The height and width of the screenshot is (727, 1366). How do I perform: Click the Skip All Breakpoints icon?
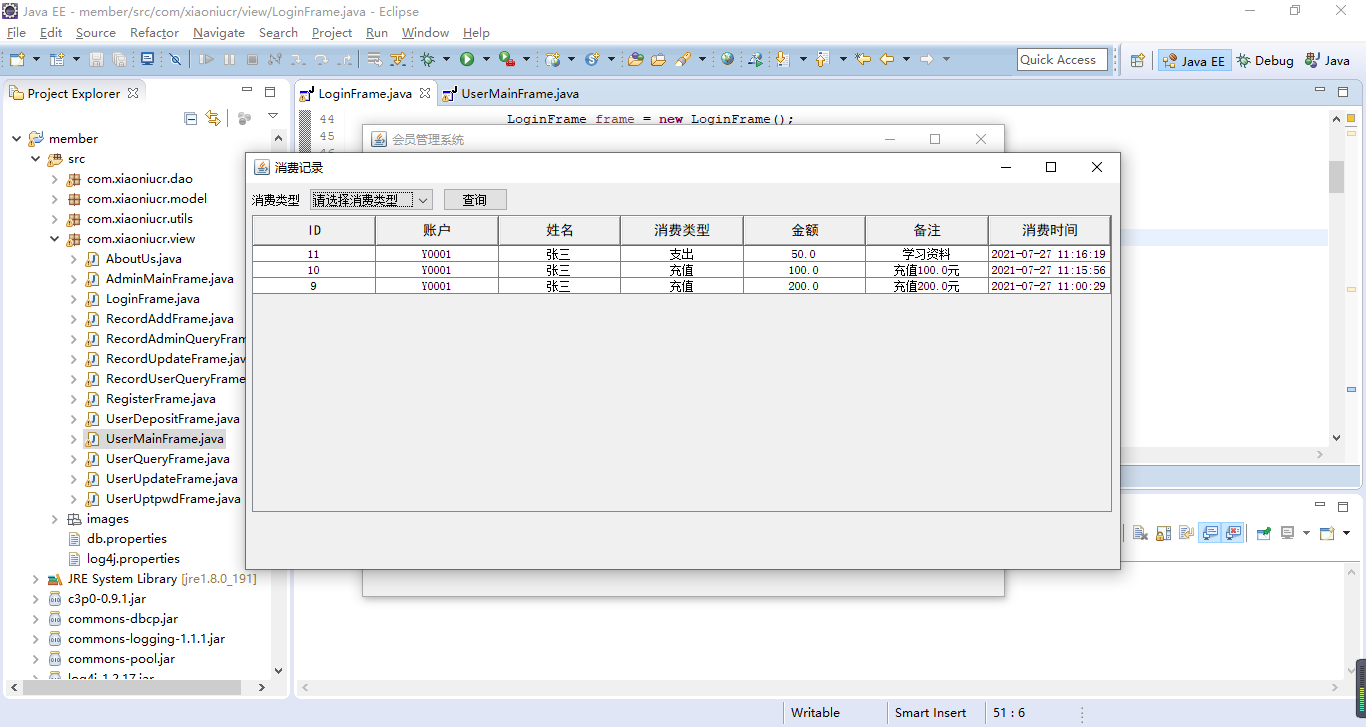click(175, 59)
